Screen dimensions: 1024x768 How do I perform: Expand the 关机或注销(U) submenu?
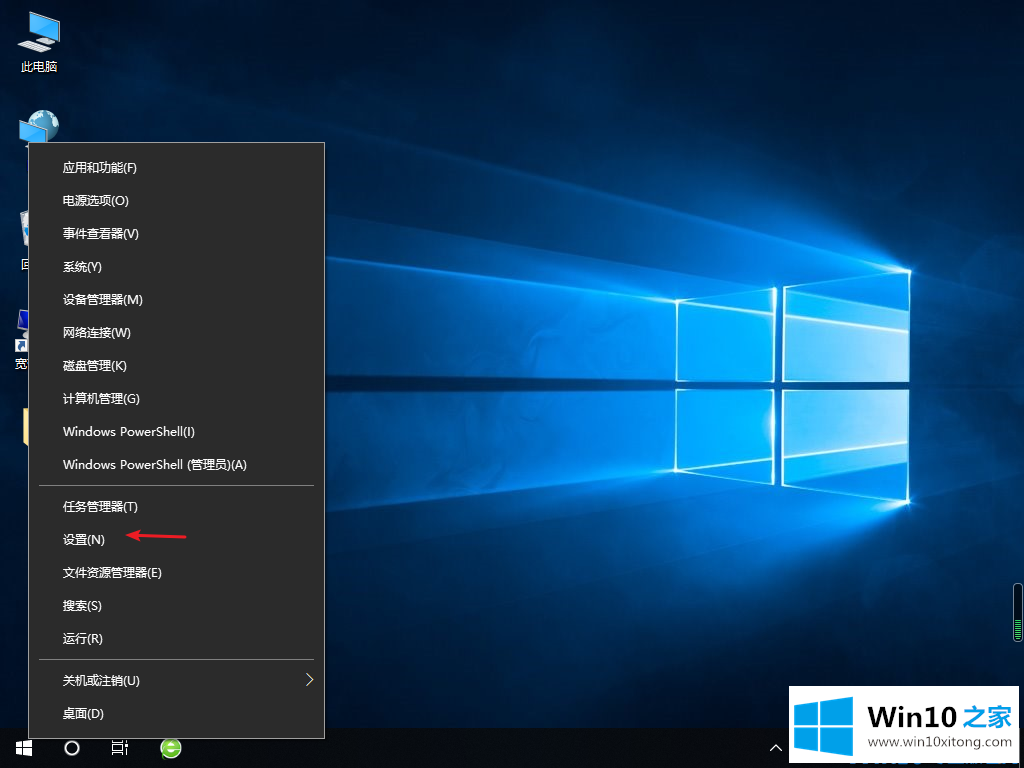pyautogui.click(x=176, y=680)
